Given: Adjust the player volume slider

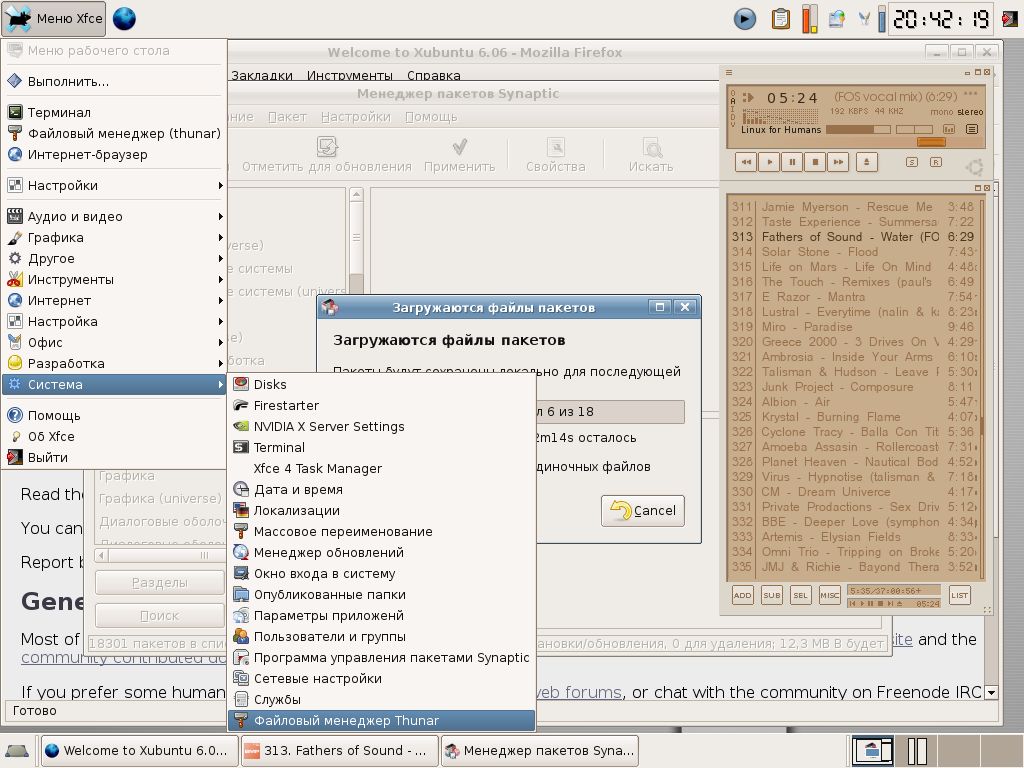Looking at the screenshot, I should 857,129.
